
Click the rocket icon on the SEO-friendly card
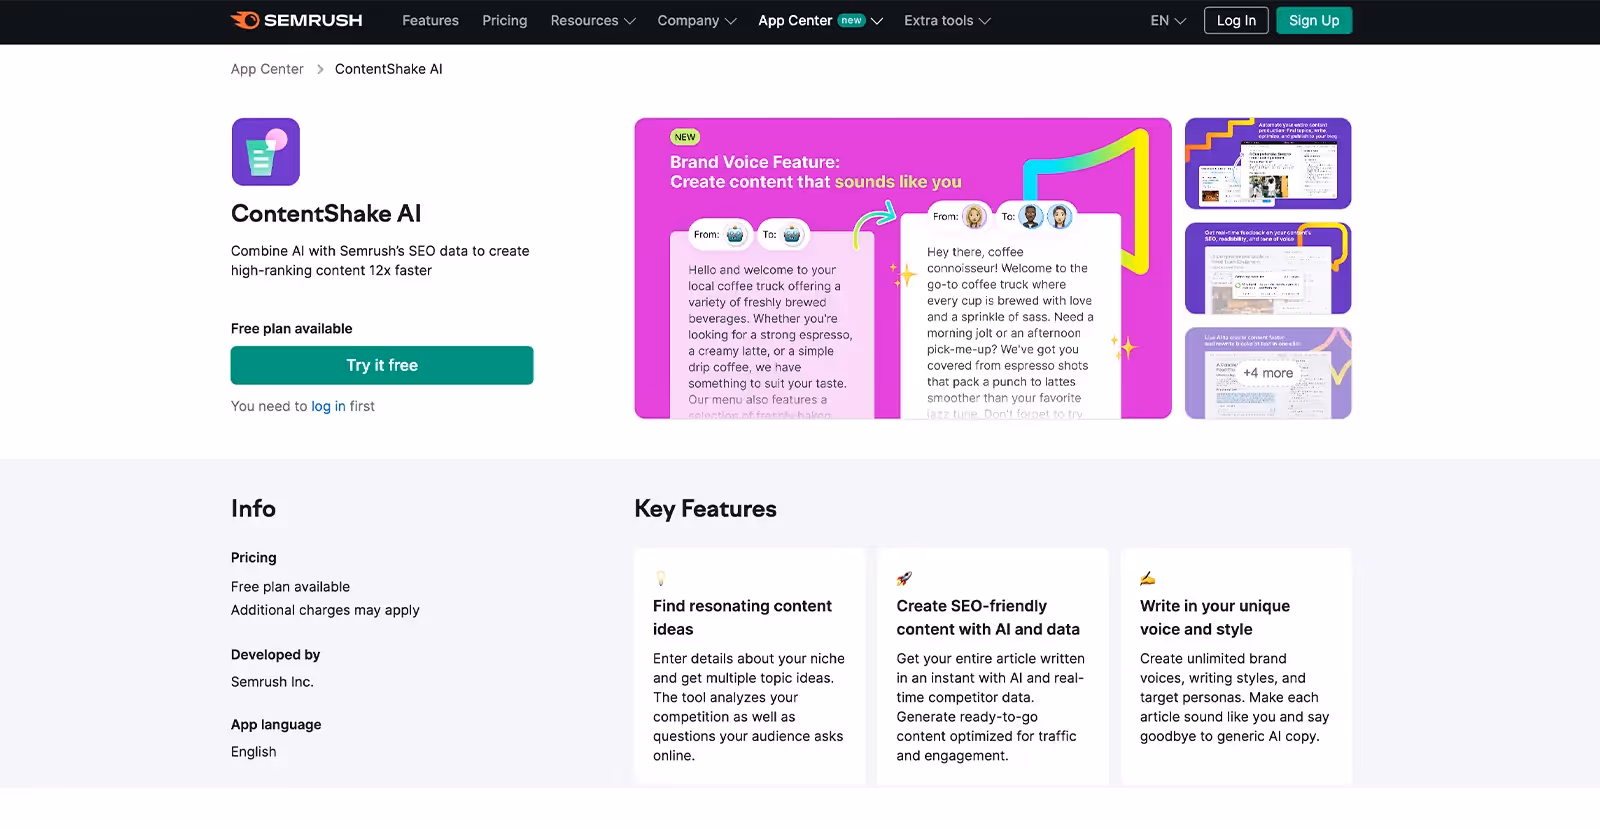tap(904, 578)
